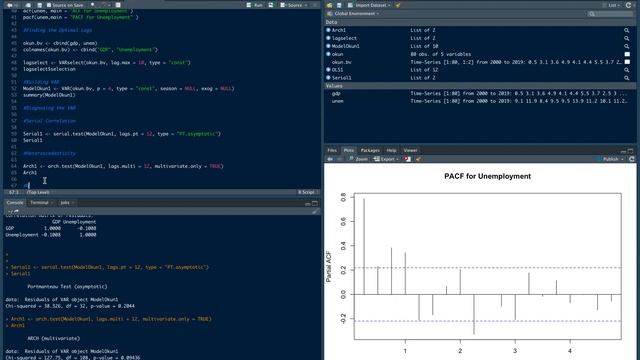Switch to the Packages tab
Image resolution: width=640 pixels, height=360 pixels.
(x=370, y=150)
